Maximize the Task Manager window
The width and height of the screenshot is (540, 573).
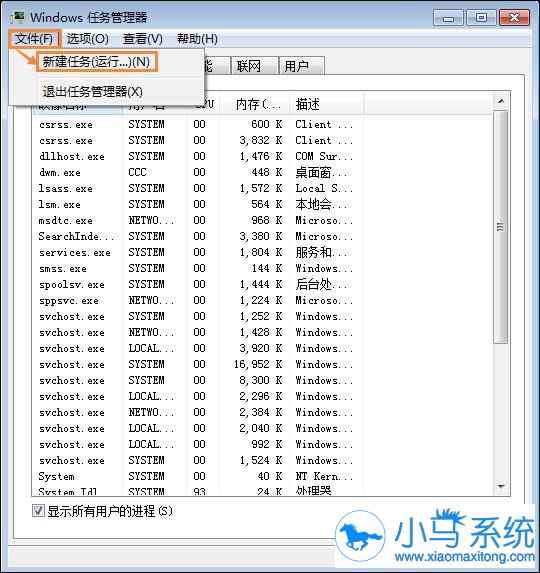pos(481,18)
